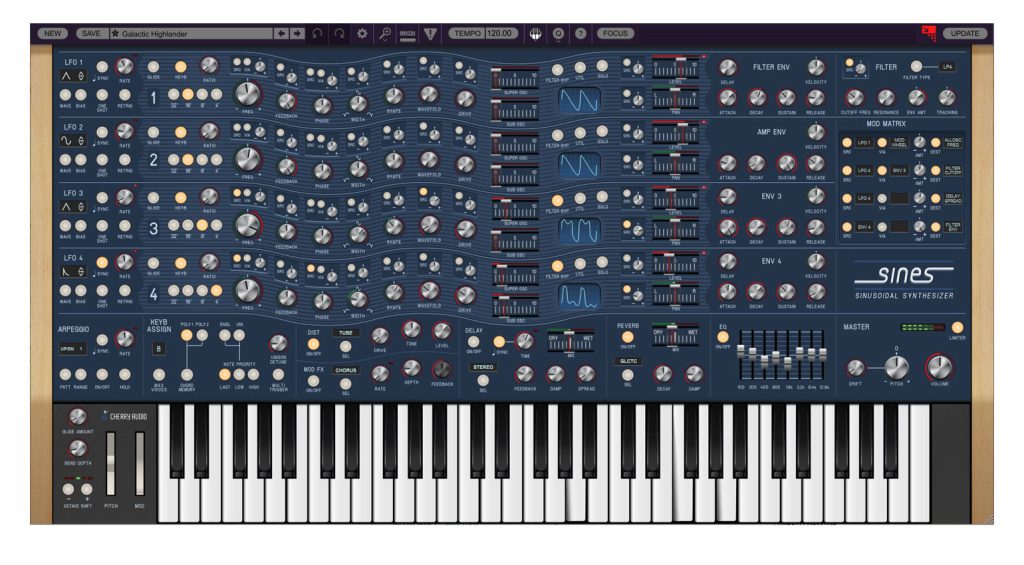Click the oscillator 2 FREQ knob
1024x565 pixels.
click(248, 159)
